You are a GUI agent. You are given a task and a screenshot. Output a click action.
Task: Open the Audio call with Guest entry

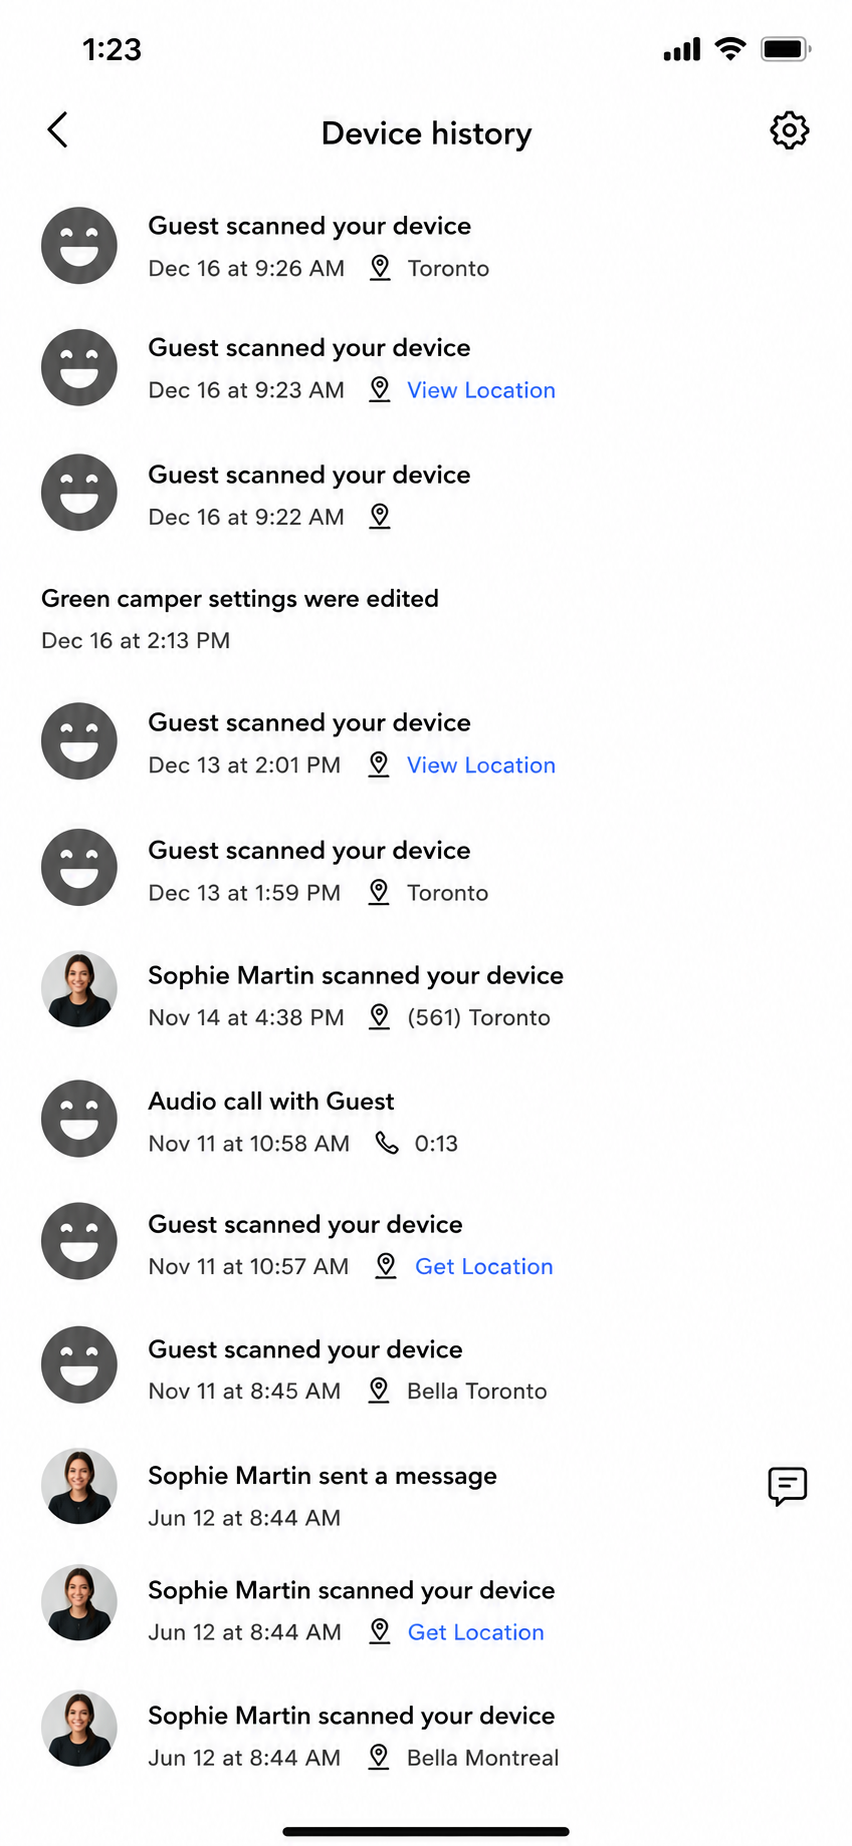pos(426,1120)
